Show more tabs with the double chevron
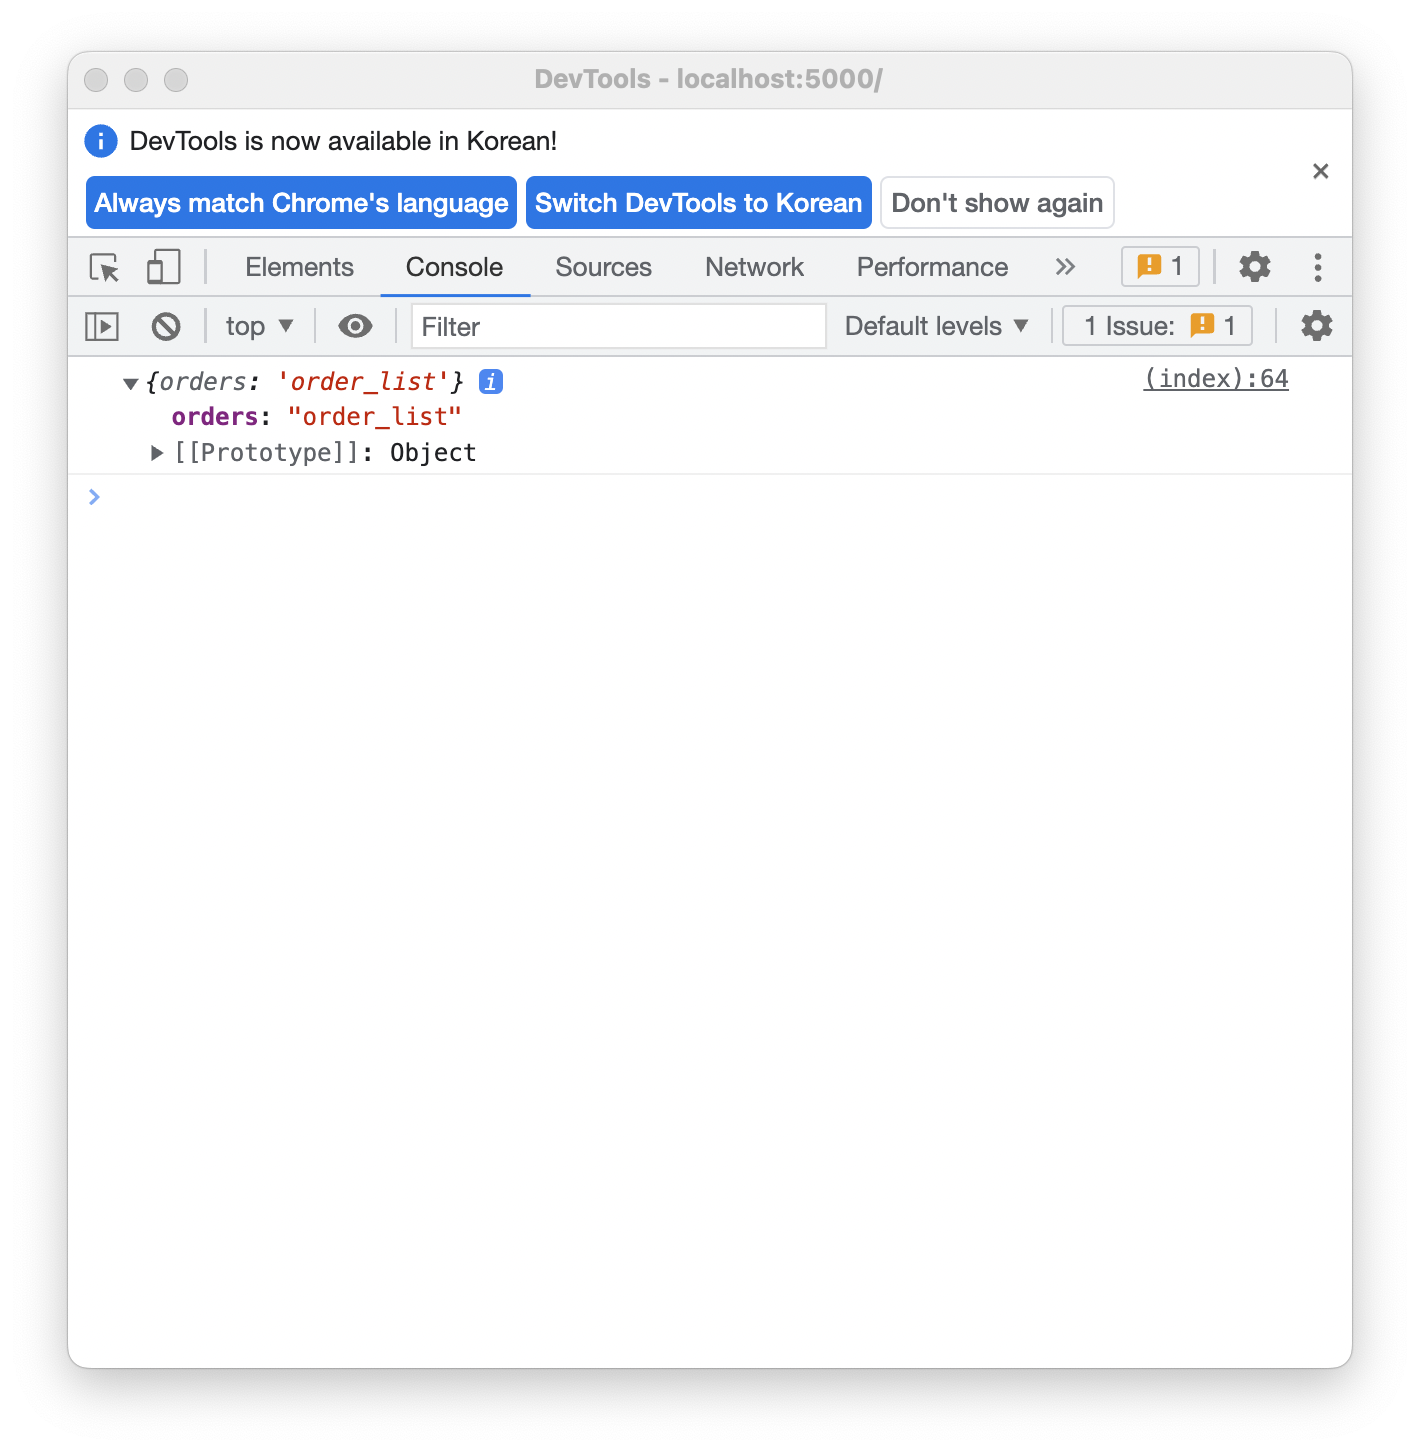 click(1065, 267)
